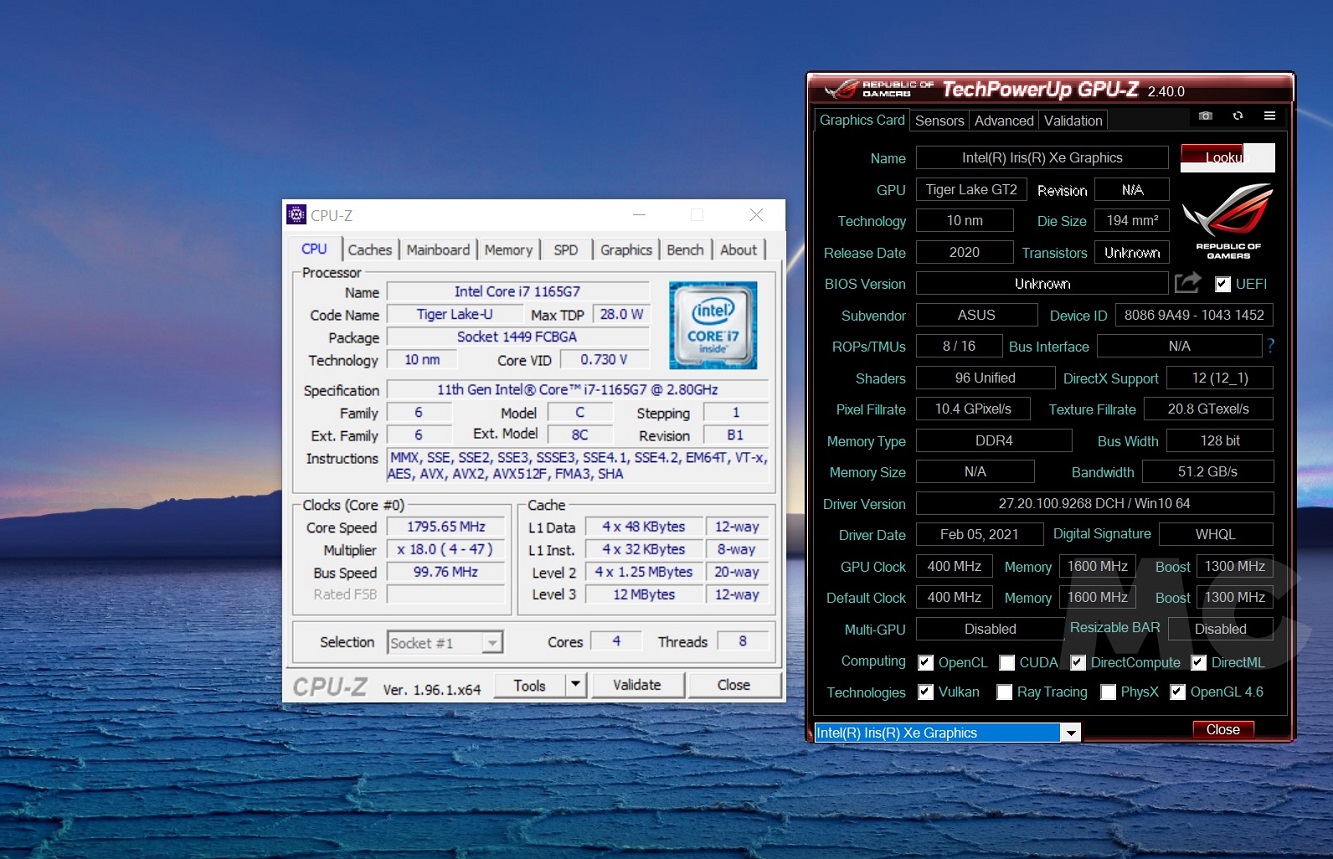Screen dimensions: 1333x859
Task: Click the Bus Interface question mark
Action: (x=1271, y=346)
